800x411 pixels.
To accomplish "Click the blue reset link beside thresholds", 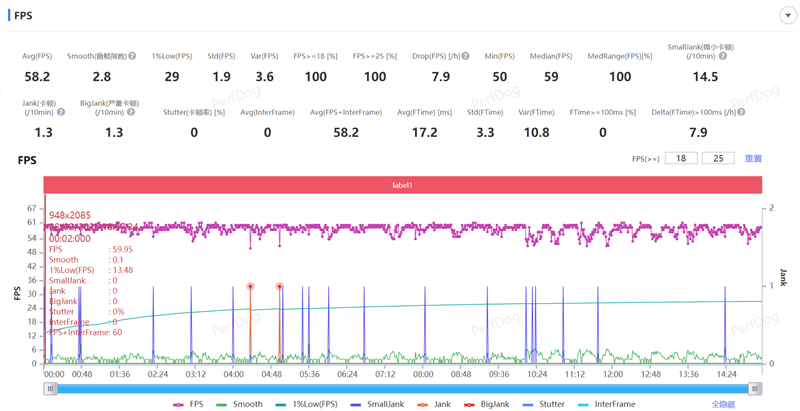I will 753,159.
